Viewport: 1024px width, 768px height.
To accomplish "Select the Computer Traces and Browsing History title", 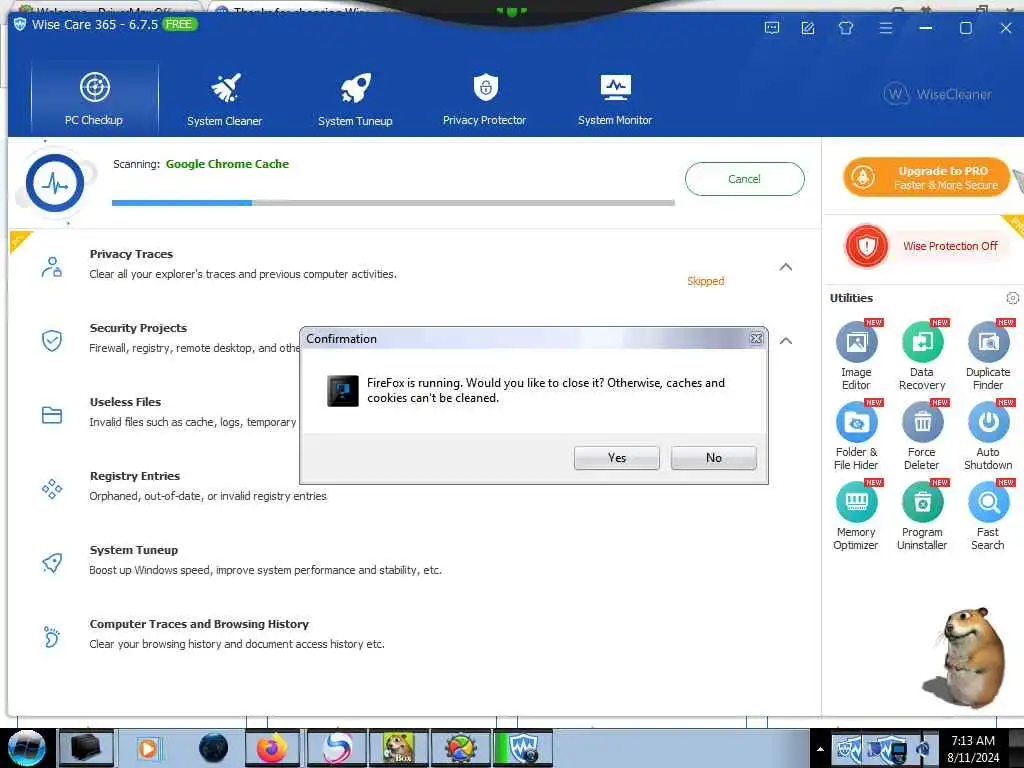I will coord(199,624).
